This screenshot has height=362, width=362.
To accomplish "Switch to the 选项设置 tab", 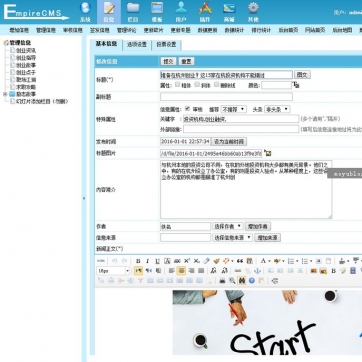I will [x=137, y=44].
